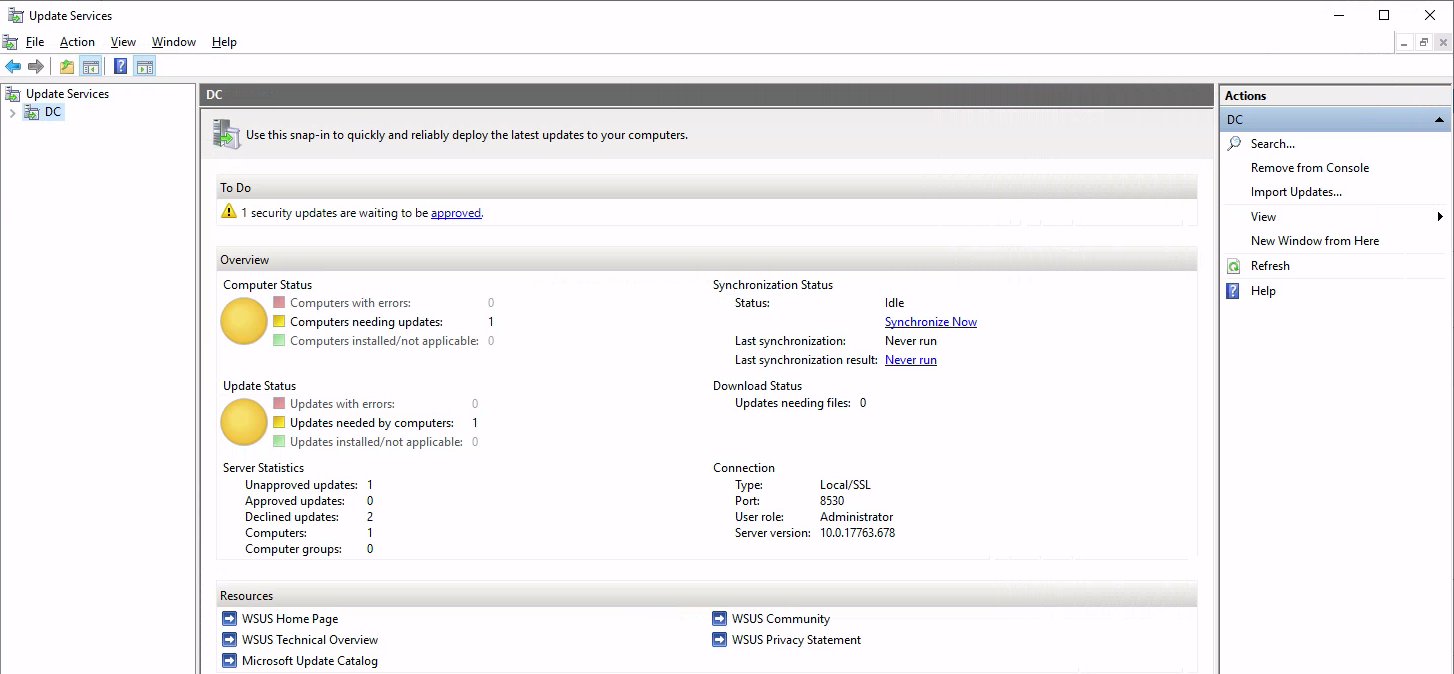Minimize the inner MDI child window
This screenshot has height=674, width=1454.
click(x=1405, y=42)
